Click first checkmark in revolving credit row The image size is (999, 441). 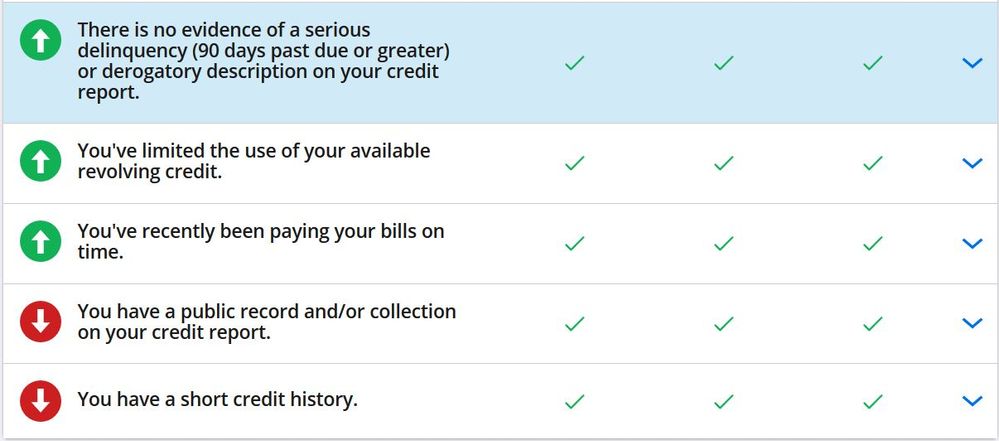pos(574,163)
